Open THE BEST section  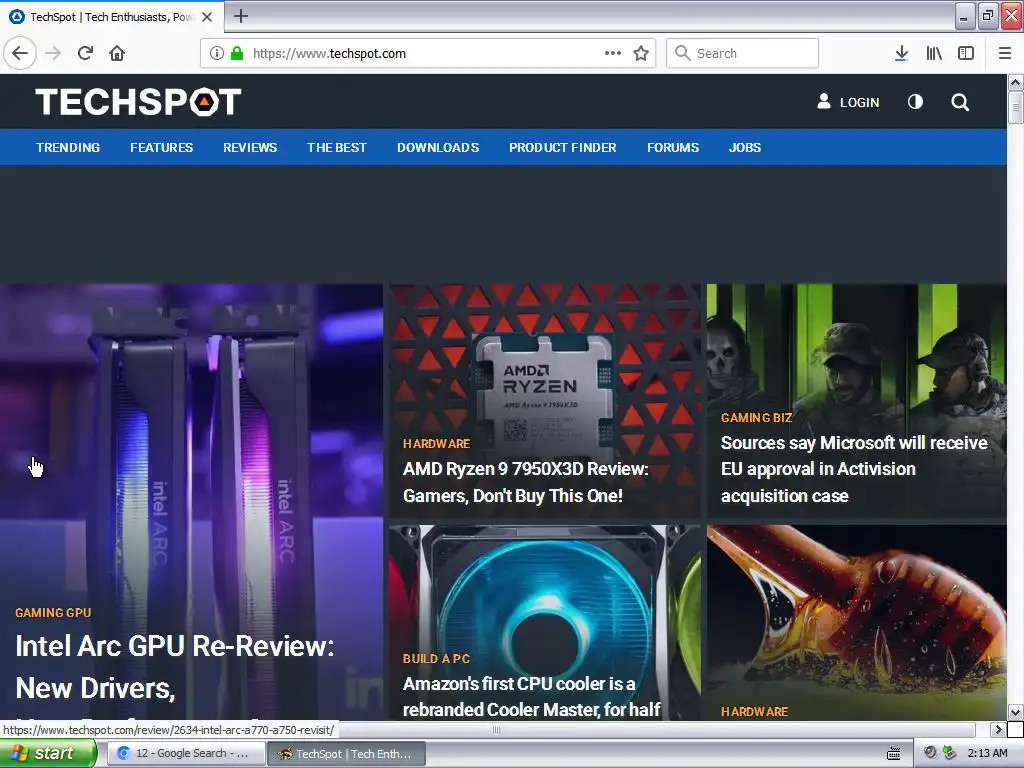point(337,148)
